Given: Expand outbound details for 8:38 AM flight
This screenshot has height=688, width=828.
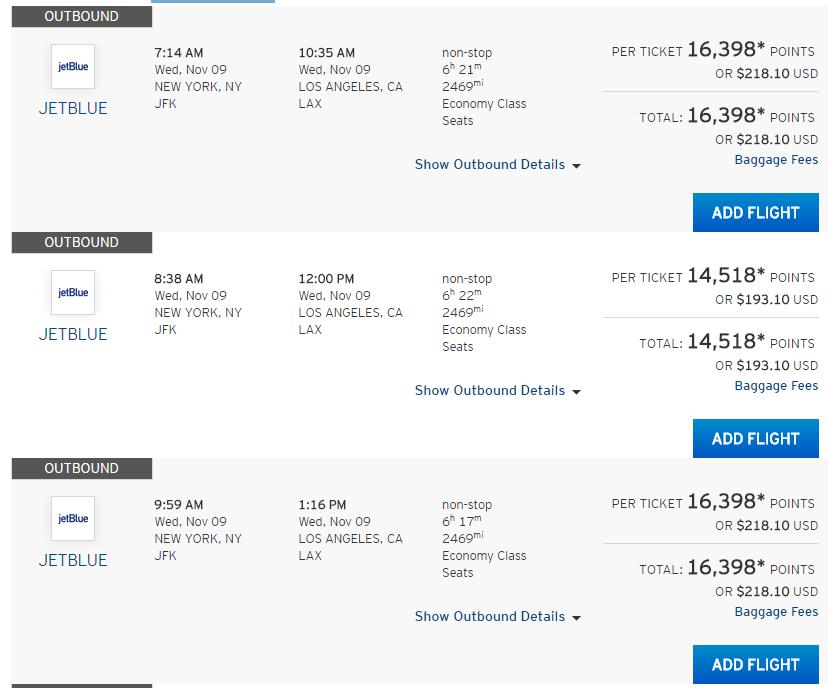Looking at the screenshot, I should pos(497,390).
